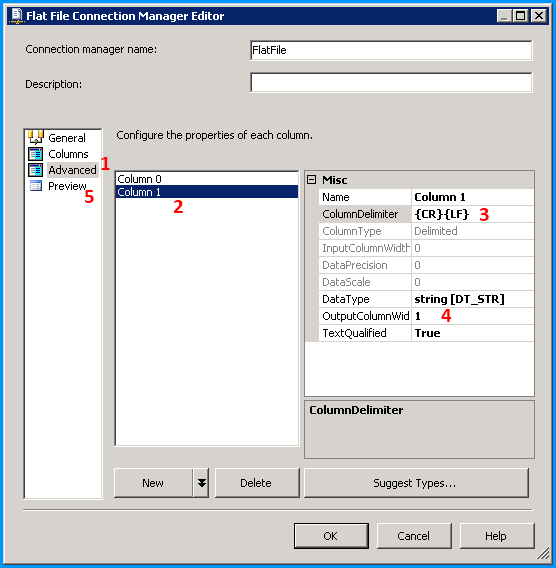The width and height of the screenshot is (556, 568).
Task: Click the Preview page icon
Action: click(35, 186)
